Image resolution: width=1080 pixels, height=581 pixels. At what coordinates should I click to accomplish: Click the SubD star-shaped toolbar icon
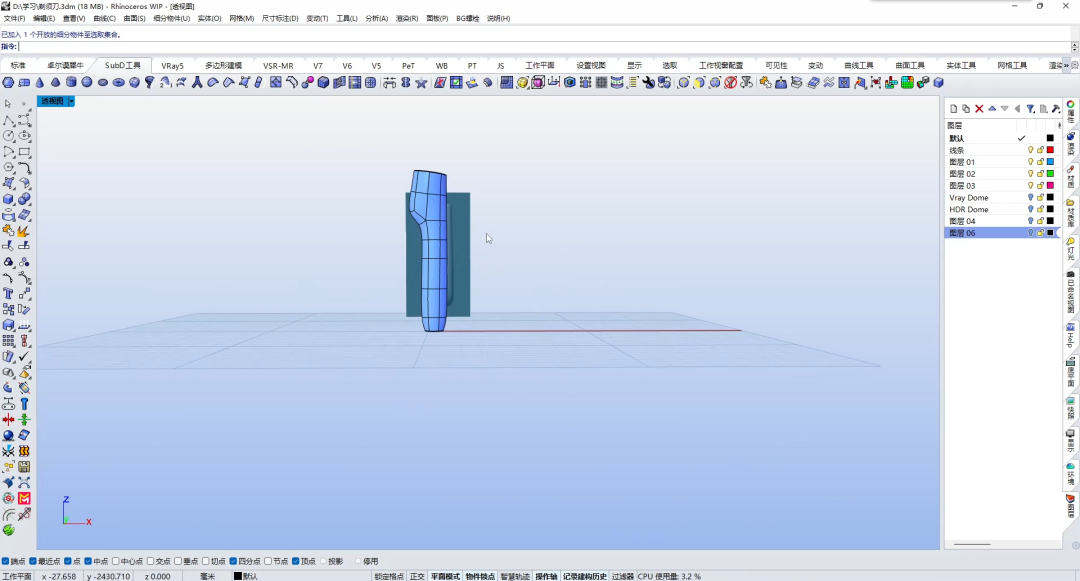(421, 83)
